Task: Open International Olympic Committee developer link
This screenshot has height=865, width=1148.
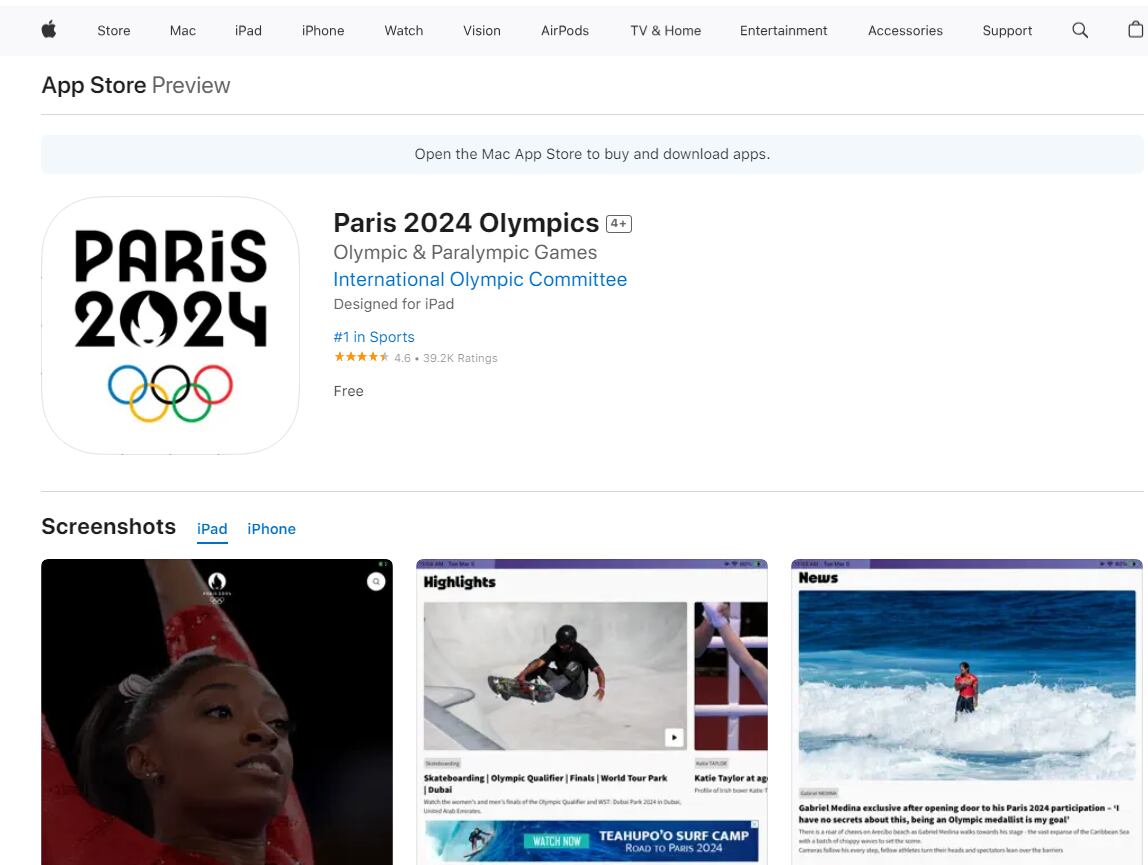Action: 480,280
